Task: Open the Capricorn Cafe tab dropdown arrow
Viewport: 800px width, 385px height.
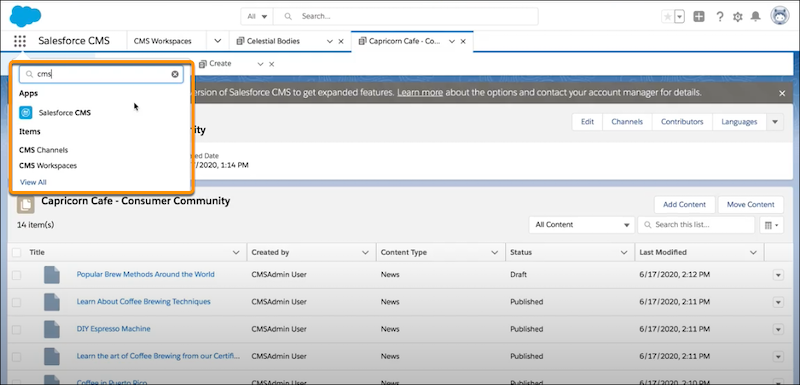Action: [452, 42]
